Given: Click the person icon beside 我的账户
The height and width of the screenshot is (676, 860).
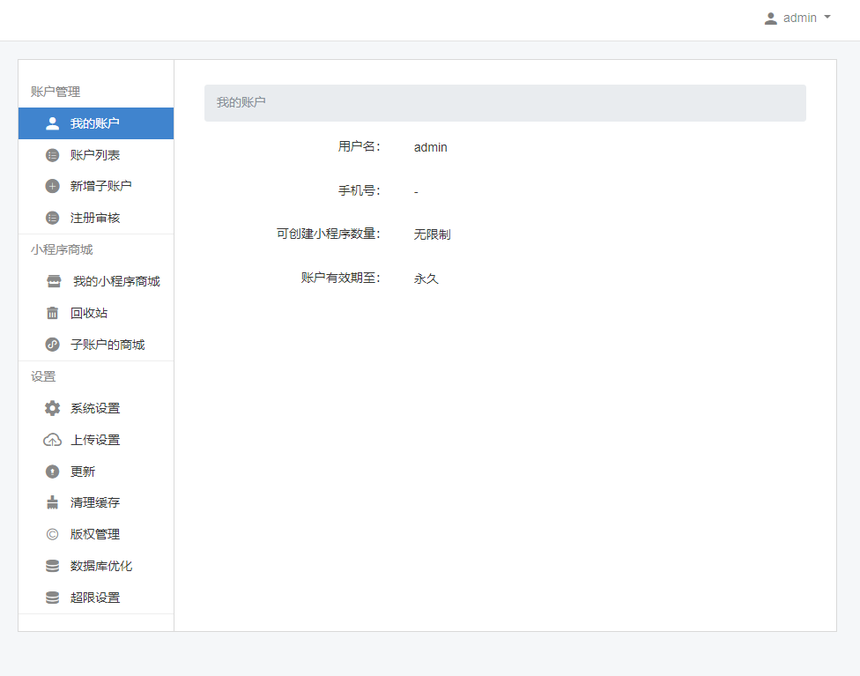Looking at the screenshot, I should (53, 124).
